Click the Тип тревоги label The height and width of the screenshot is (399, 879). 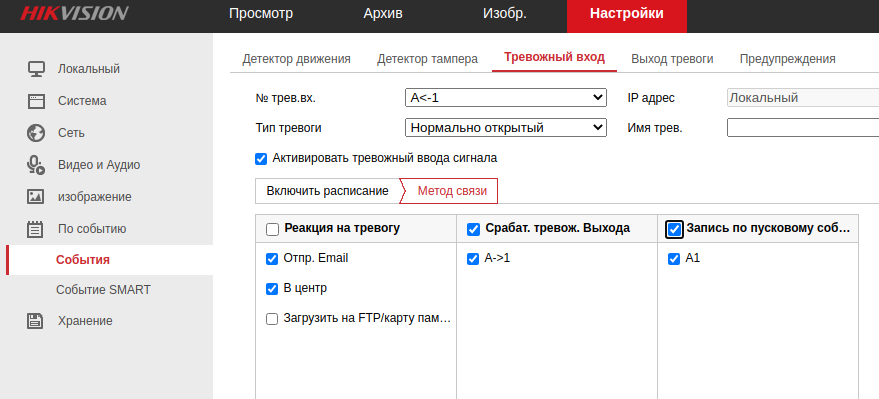coord(288,128)
